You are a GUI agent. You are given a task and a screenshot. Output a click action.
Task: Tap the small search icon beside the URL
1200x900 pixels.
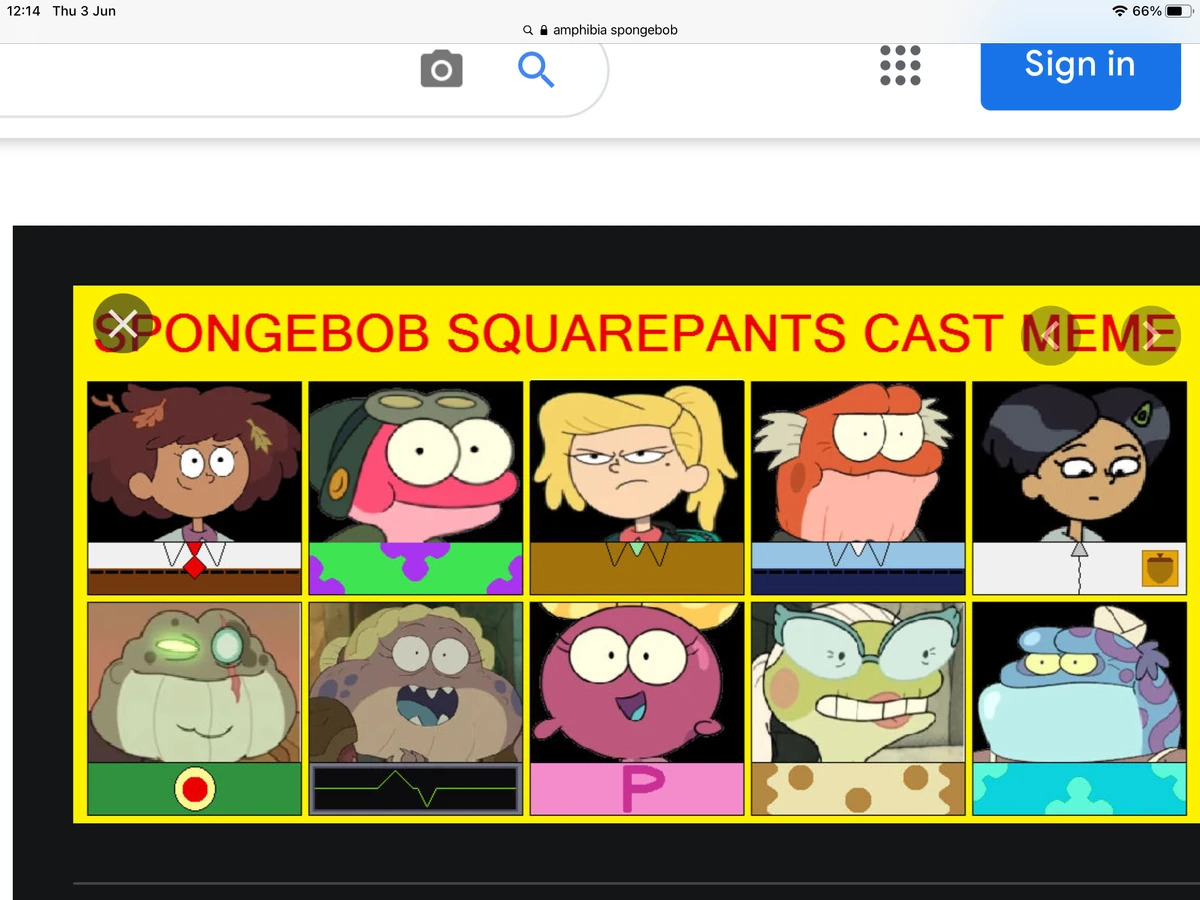pyautogui.click(x=527, y=30)
